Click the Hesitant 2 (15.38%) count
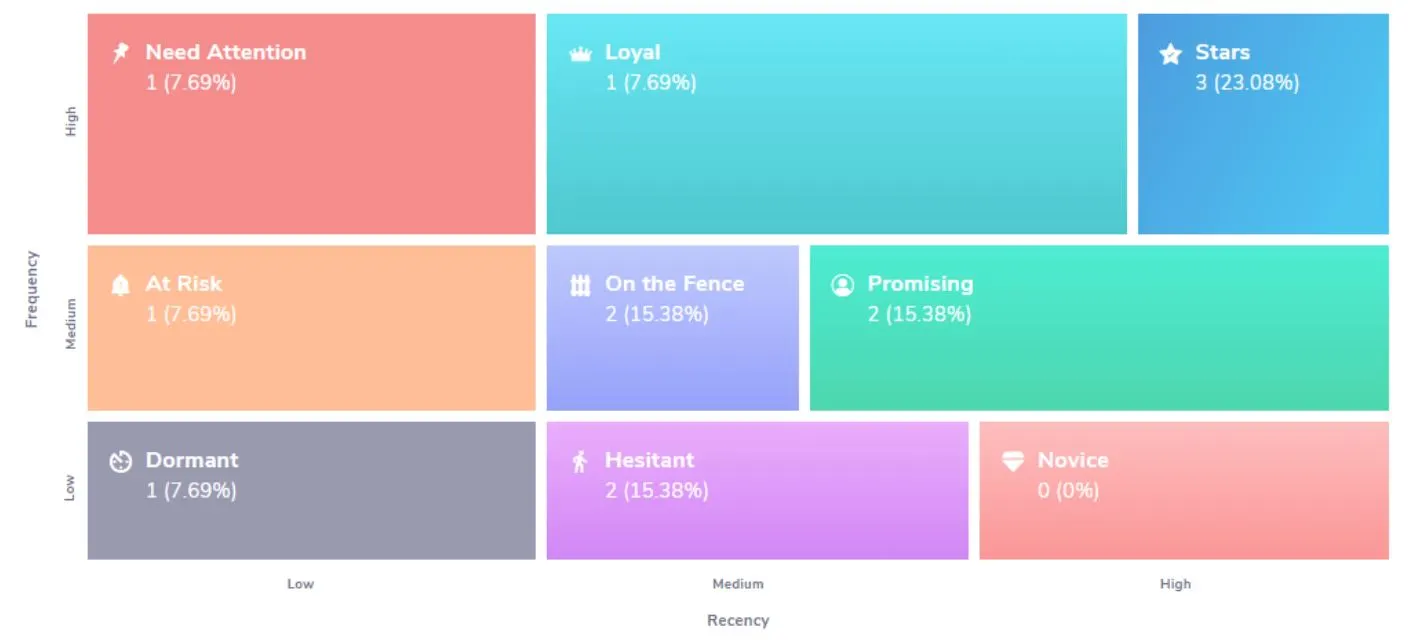1420x643 pixels. pos(656,491)
